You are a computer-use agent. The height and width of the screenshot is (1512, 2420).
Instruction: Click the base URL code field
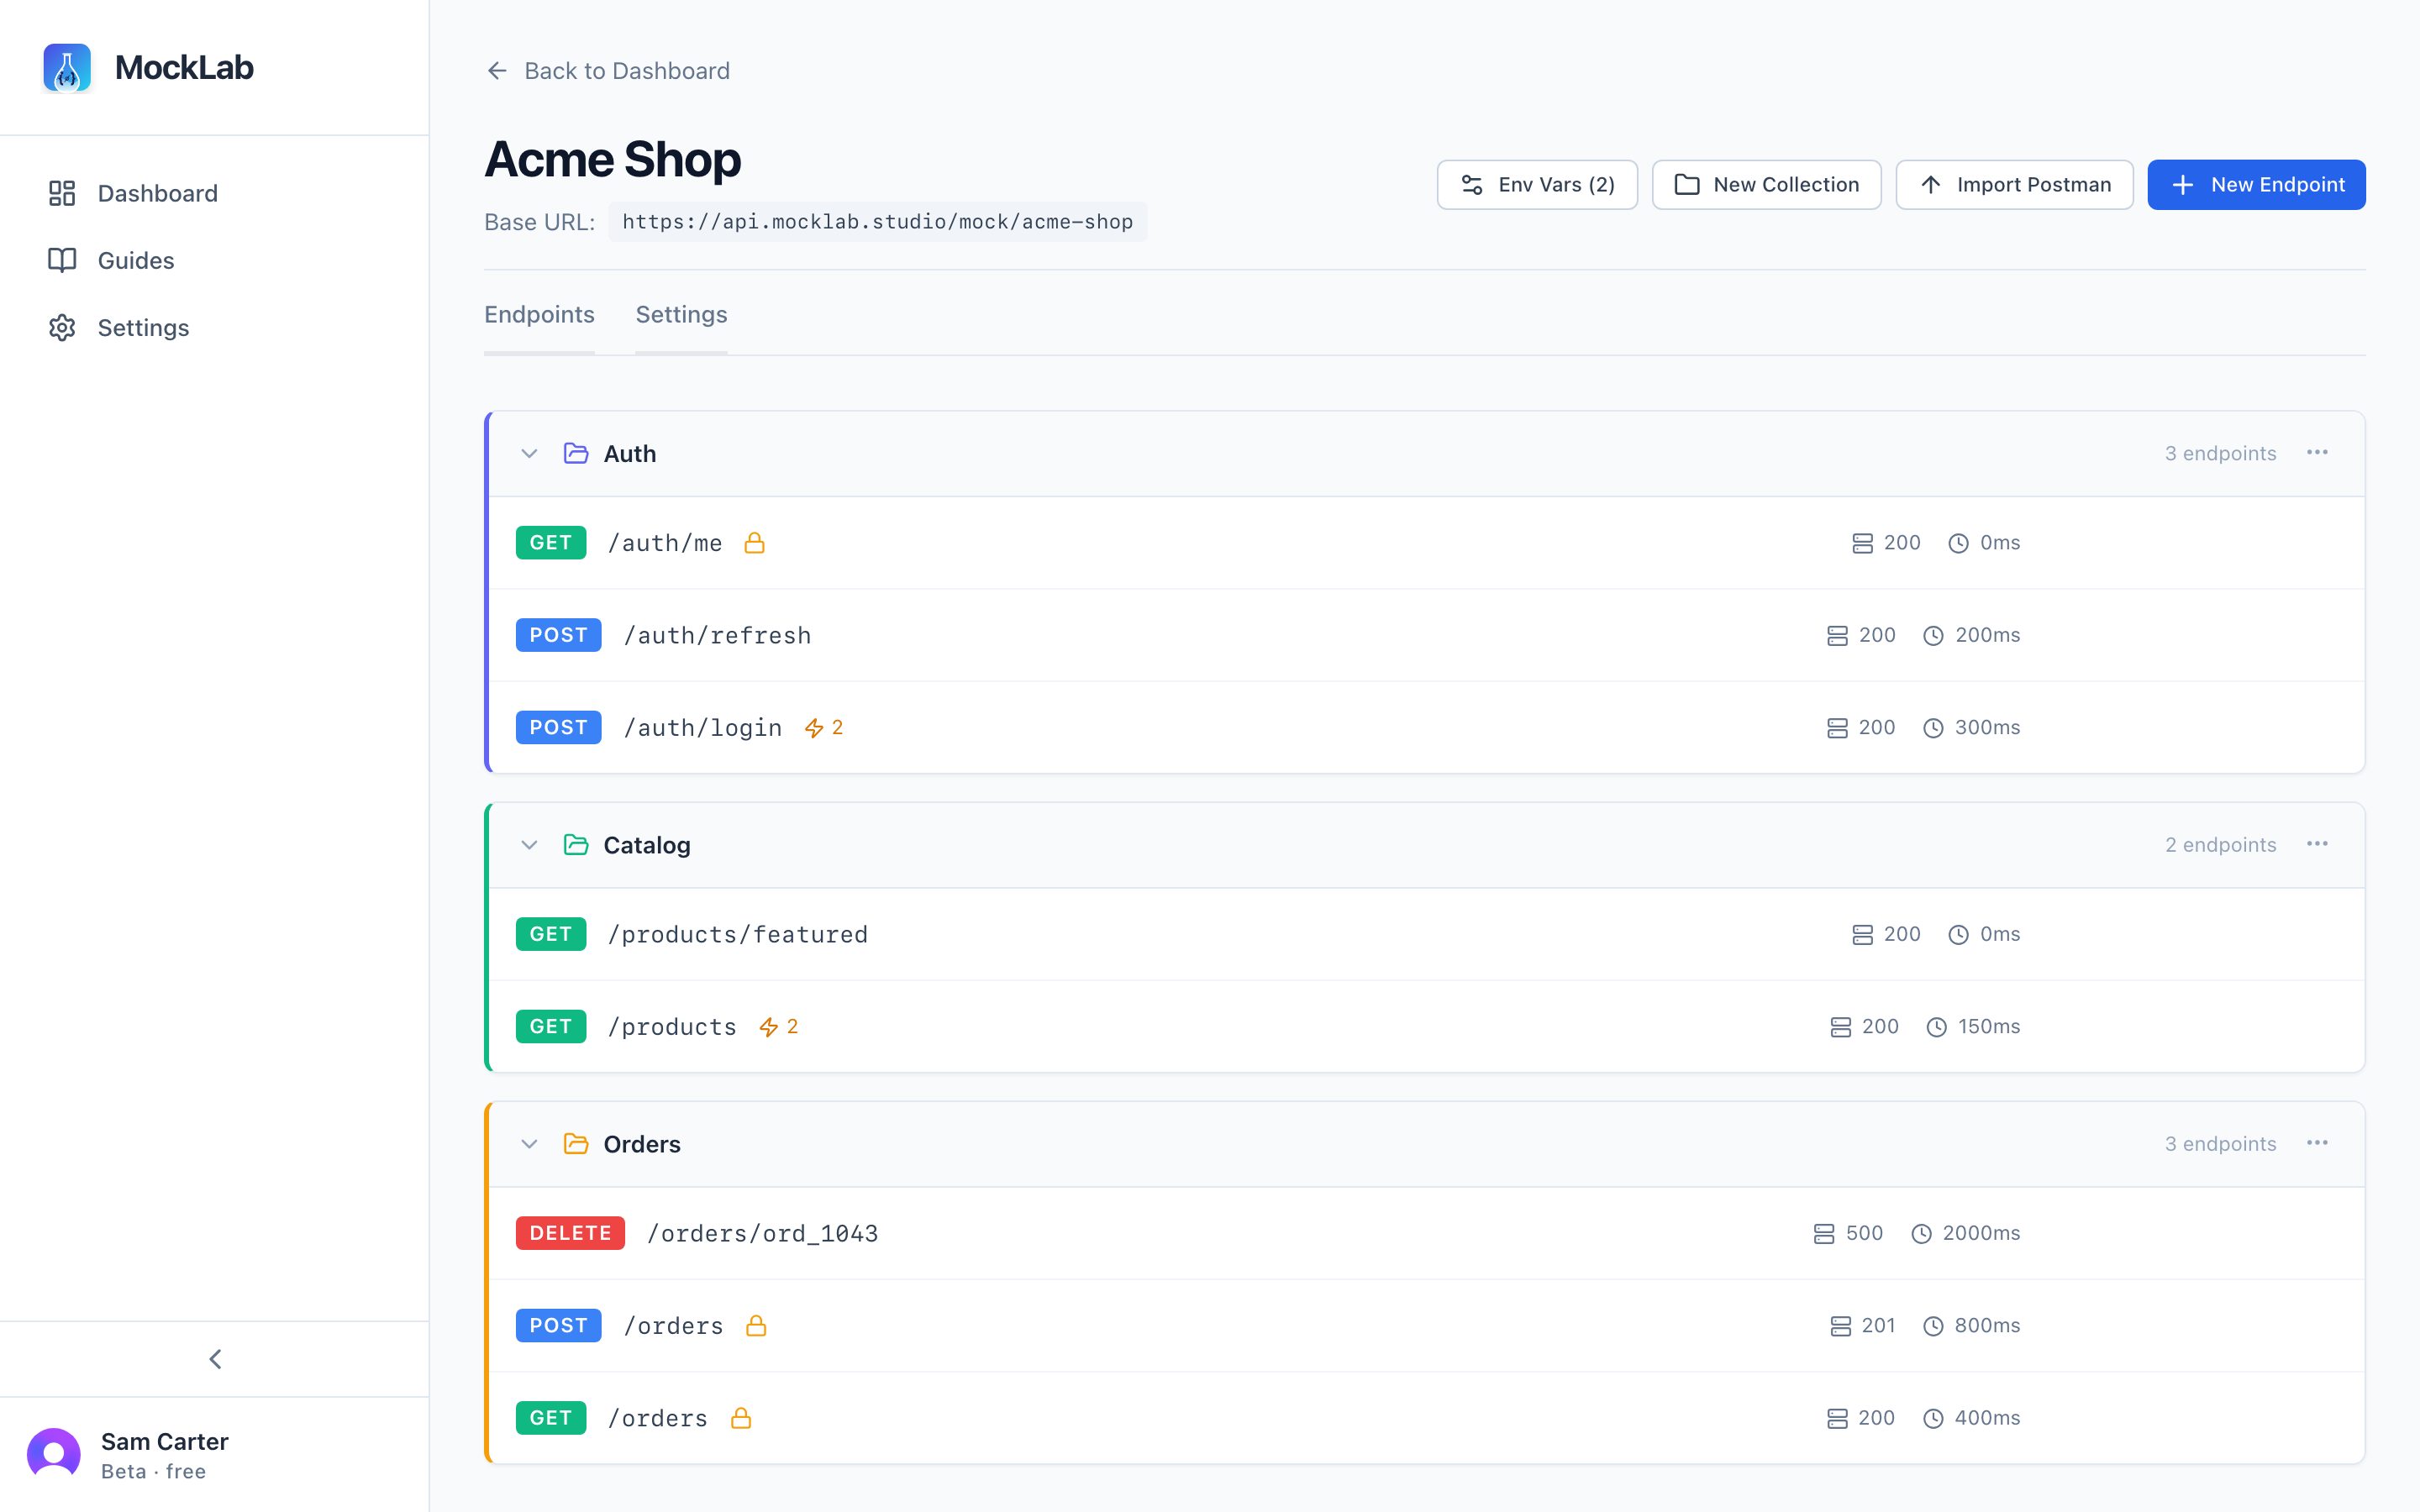coord(877,222)
